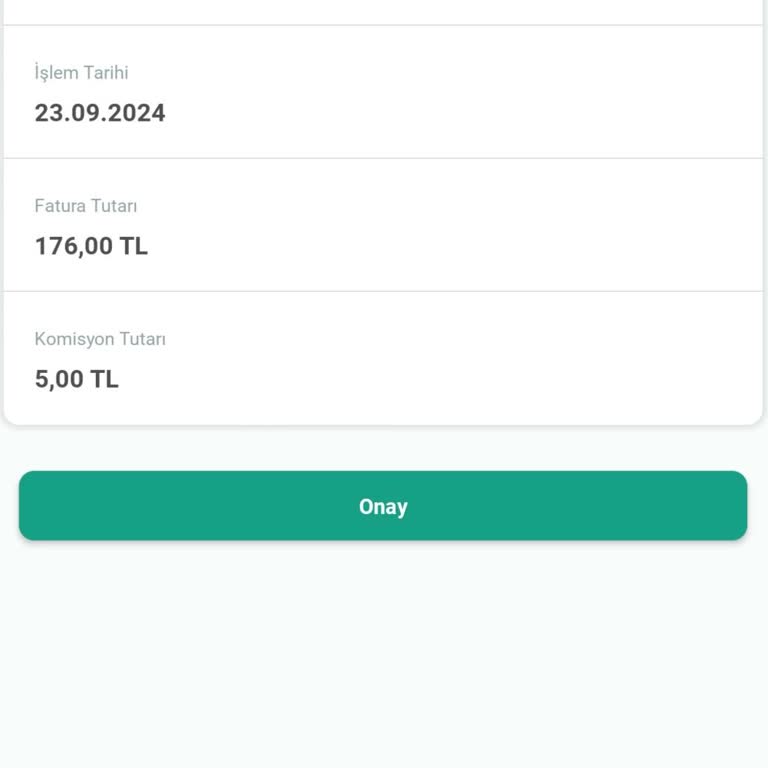Click the TL unit after 176,00
The width and height of the screenshot is (768, 768).
134,246
